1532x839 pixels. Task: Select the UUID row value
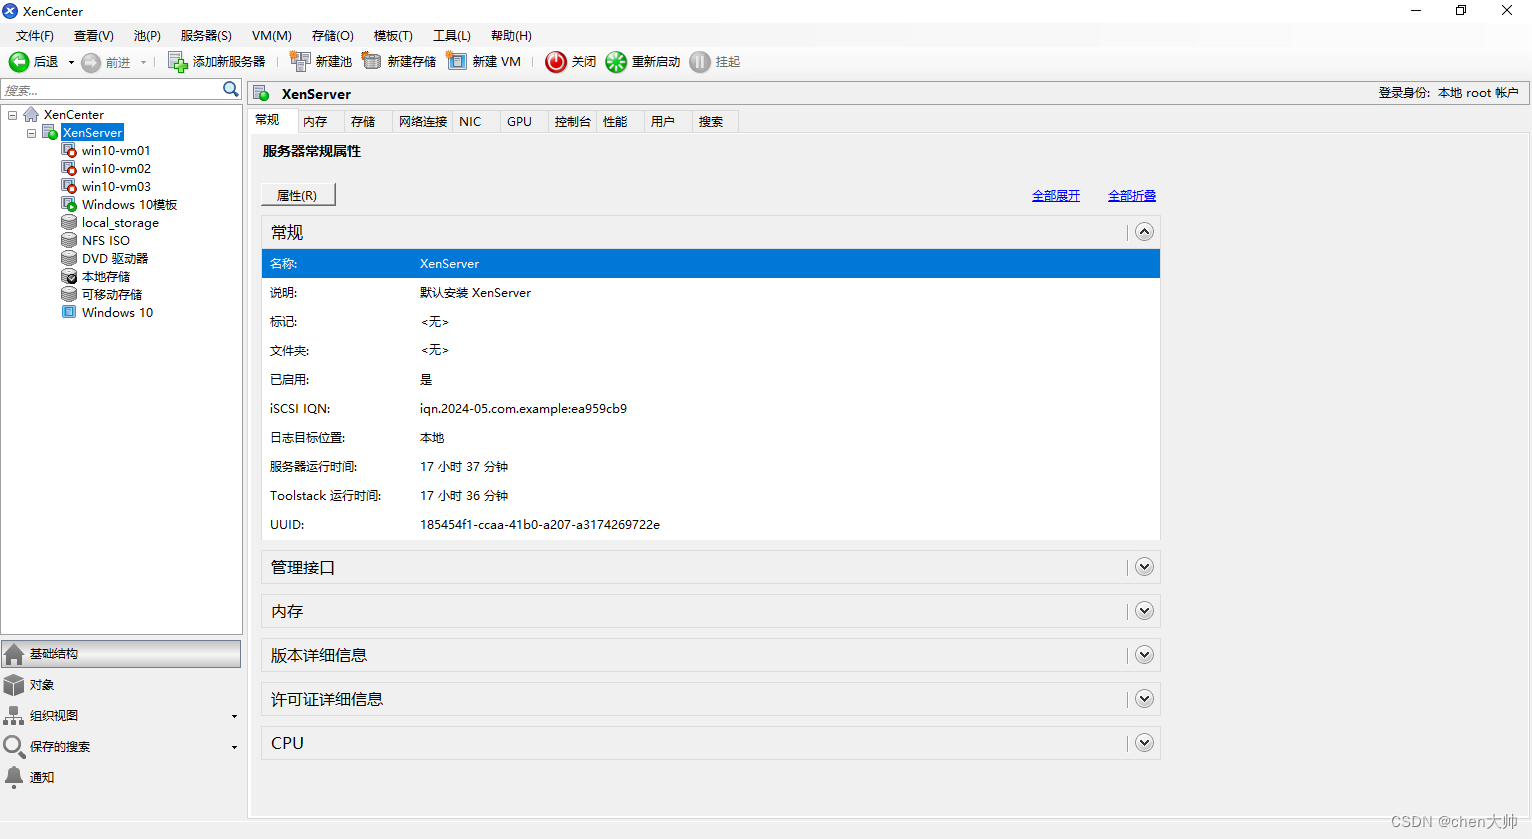pos(540,525)
